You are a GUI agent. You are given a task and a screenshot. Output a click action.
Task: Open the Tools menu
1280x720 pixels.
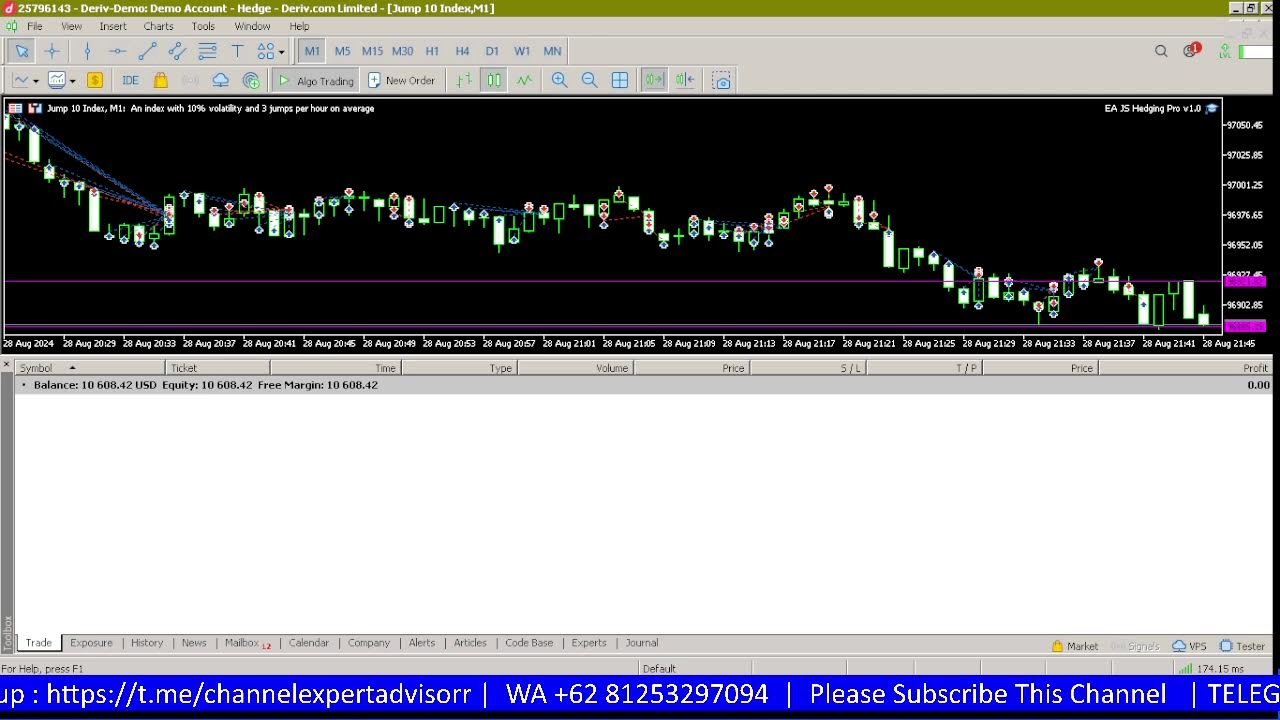point(203,26)
